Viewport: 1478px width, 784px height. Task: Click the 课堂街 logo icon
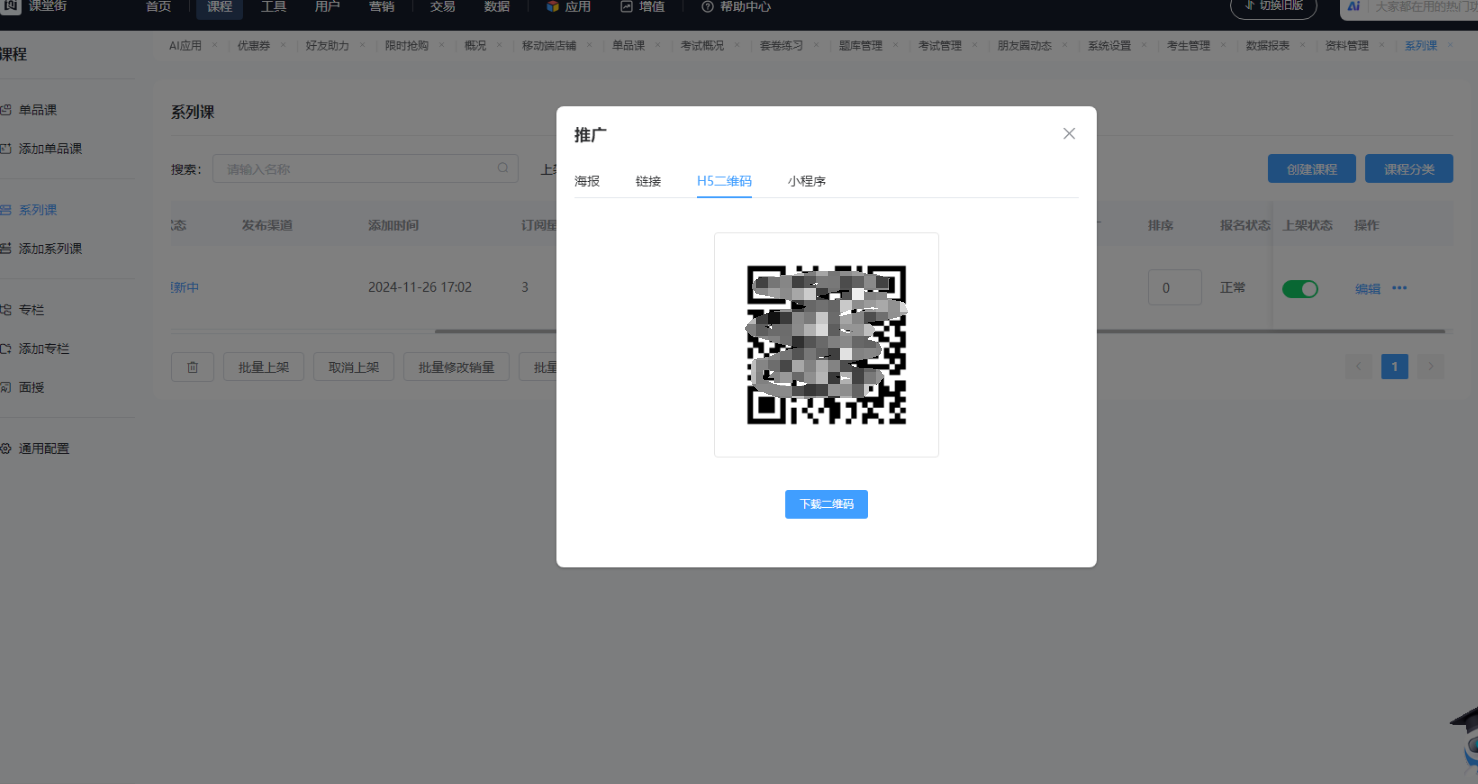click(11, 6)
